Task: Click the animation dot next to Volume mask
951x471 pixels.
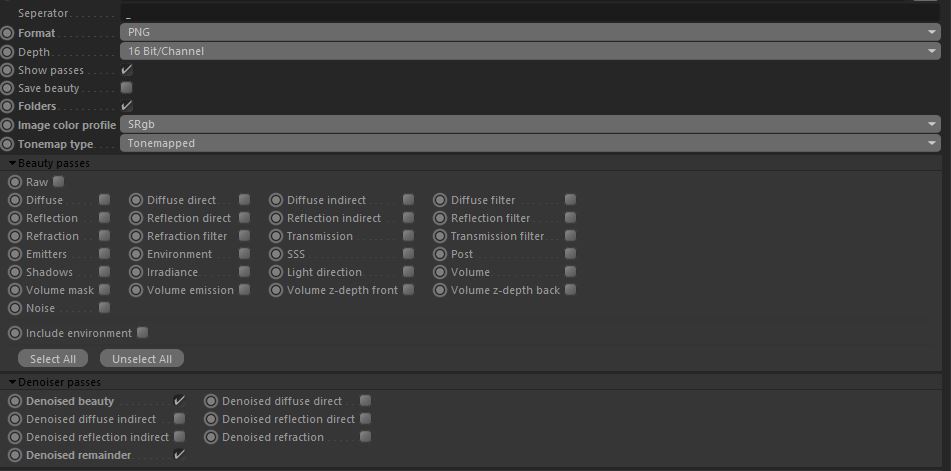Action: click(15, 290)
